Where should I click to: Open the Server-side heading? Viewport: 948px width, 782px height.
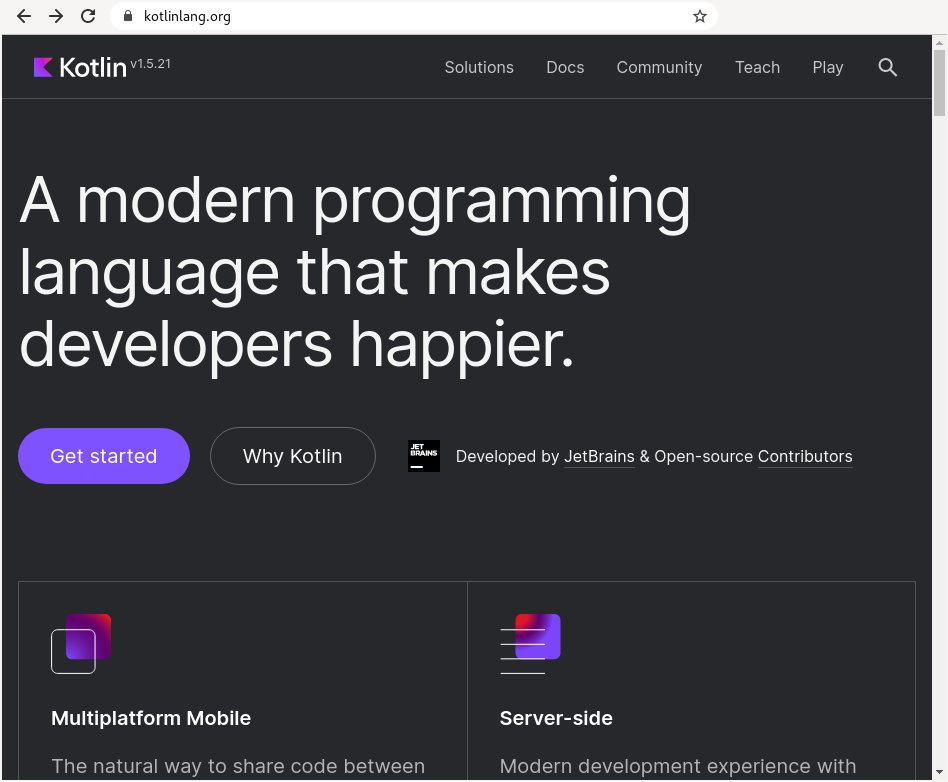pyautogui.click(x=556, y=718)
